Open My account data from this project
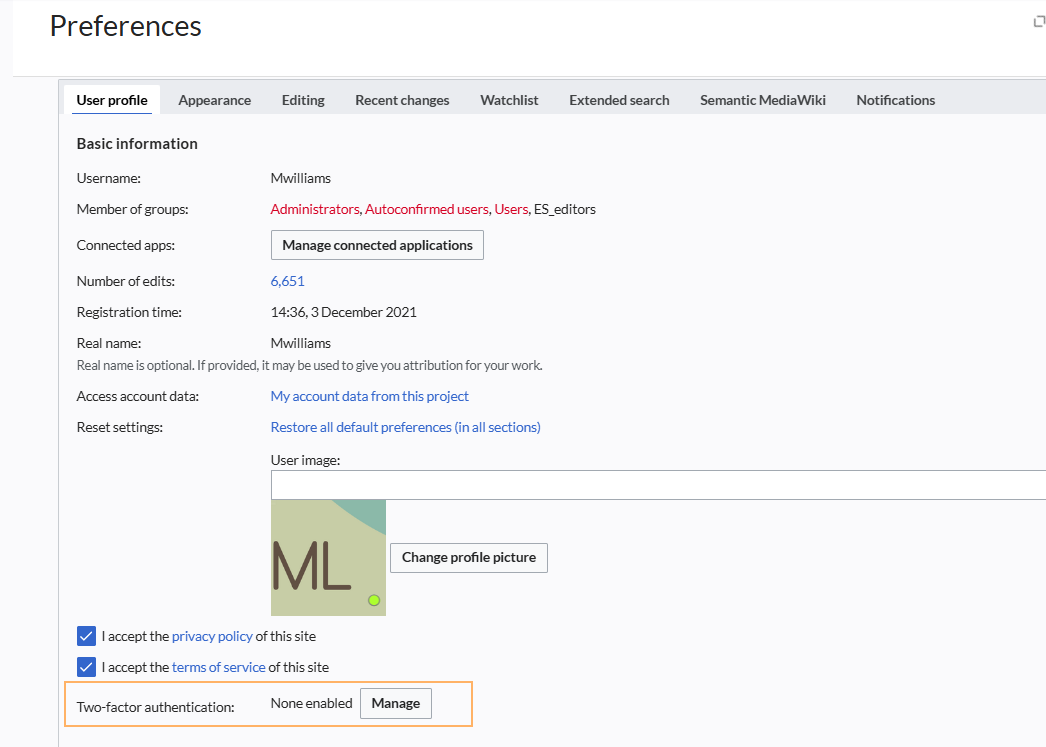 click(x=370, y=396)
